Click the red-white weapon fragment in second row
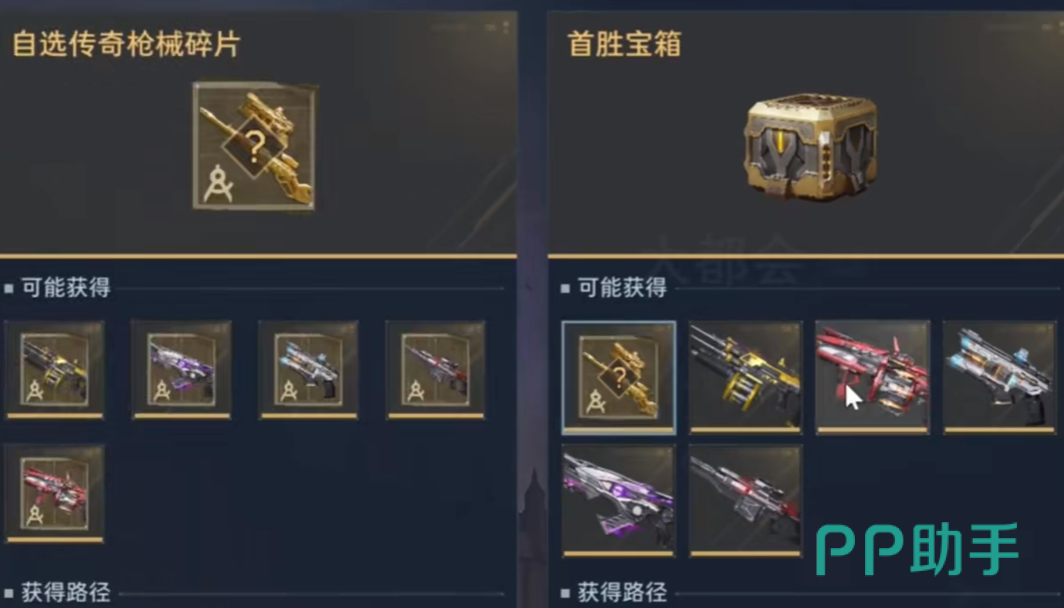The height and width of the screenshot is (608, 1064). [x=55, y=493]
